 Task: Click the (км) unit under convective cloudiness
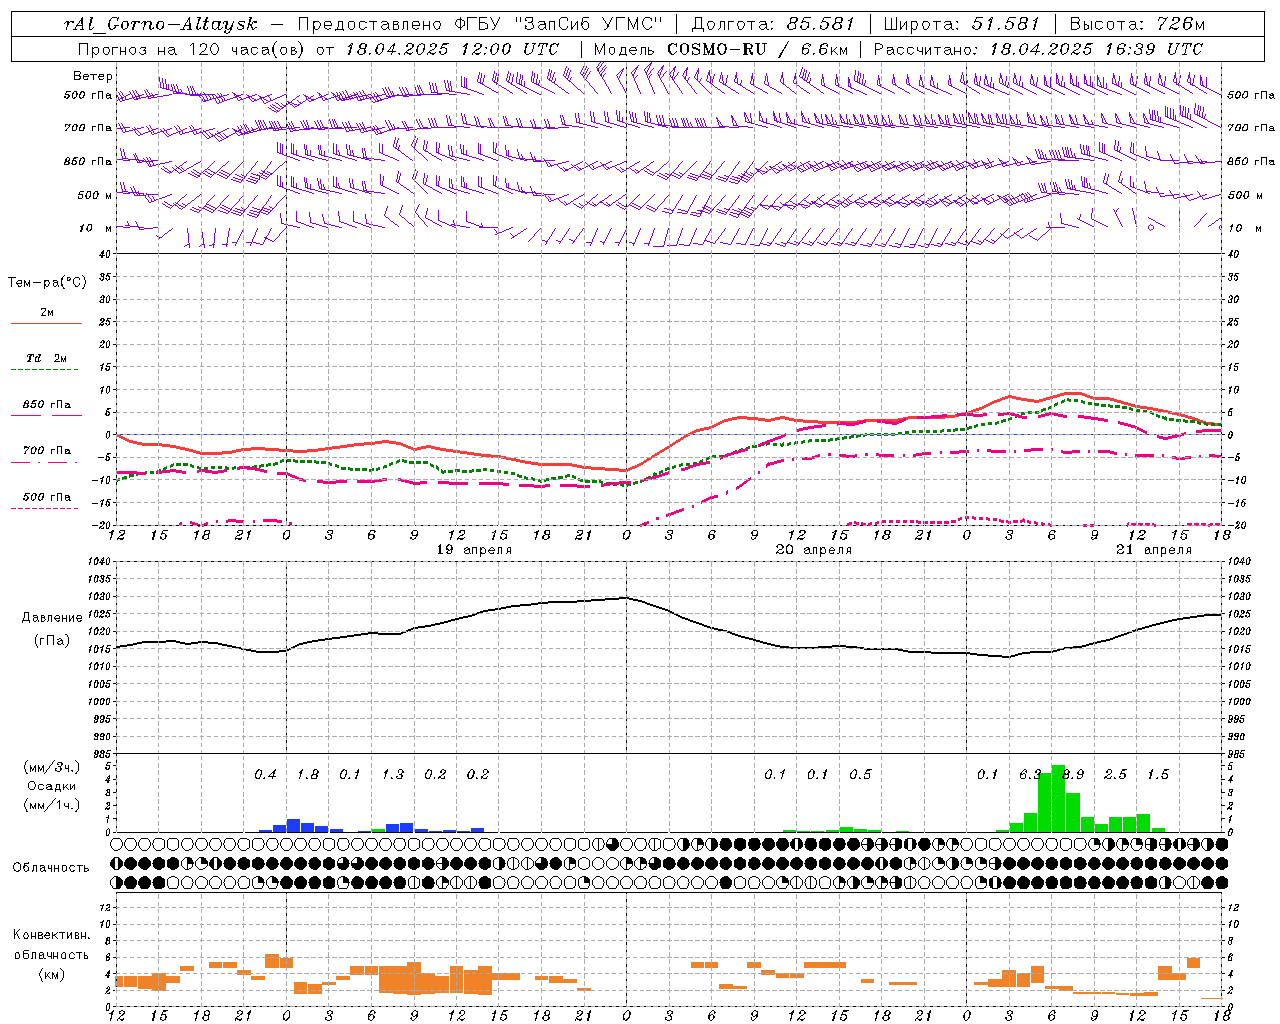(52, 973)
